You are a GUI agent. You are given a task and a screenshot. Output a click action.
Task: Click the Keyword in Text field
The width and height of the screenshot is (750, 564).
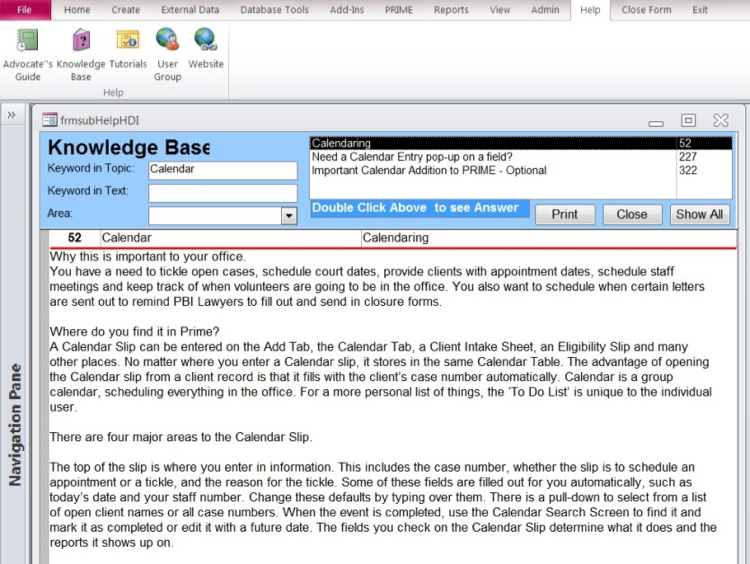(222, 192)
